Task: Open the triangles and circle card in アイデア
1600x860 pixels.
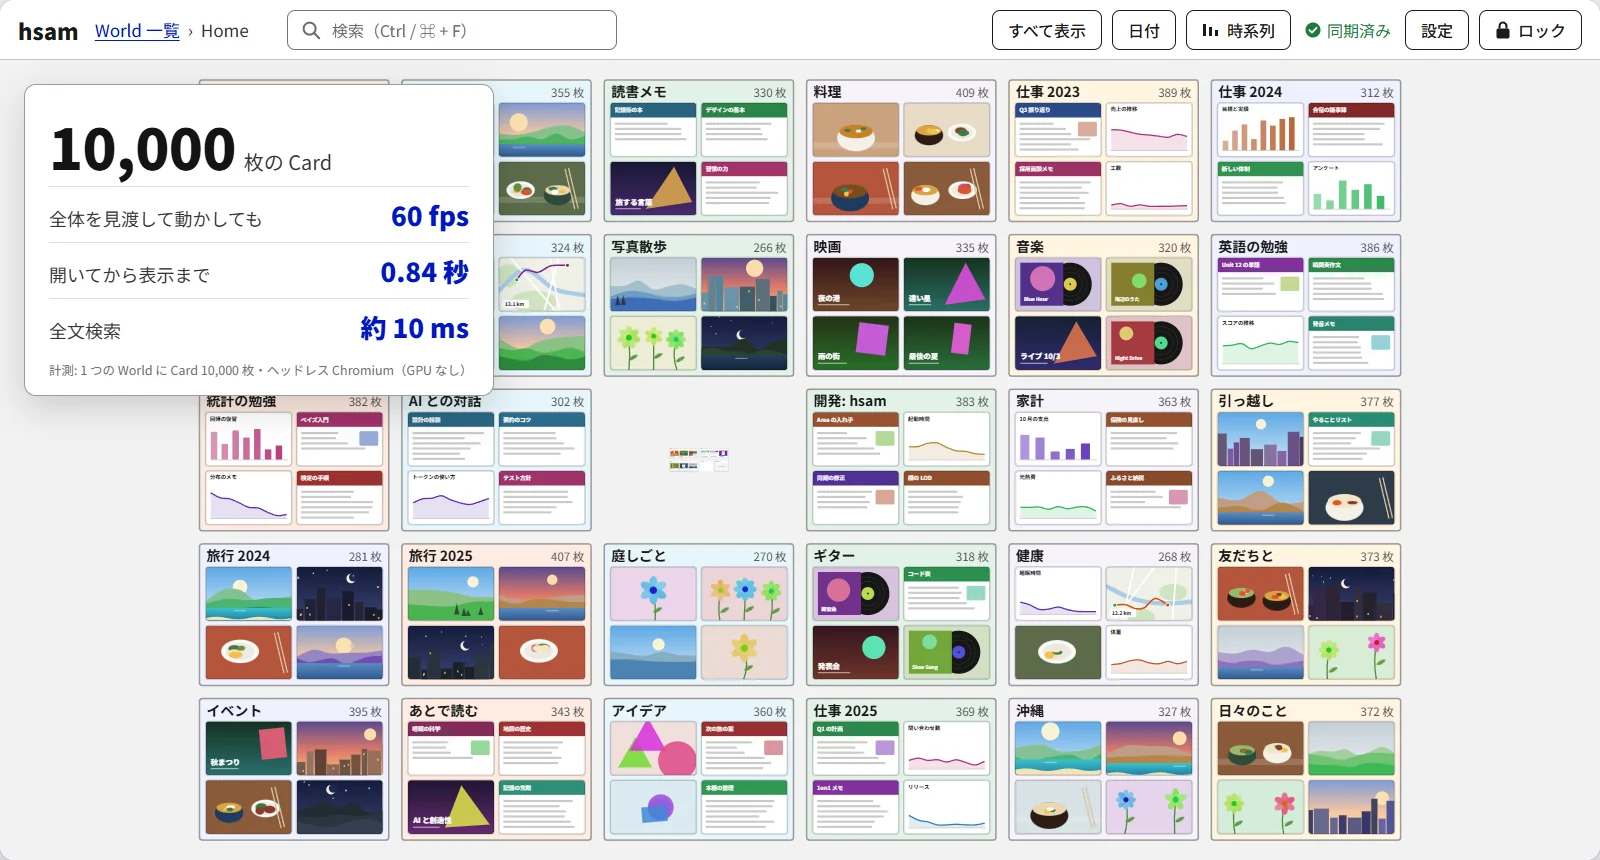Action: [653, 748]
